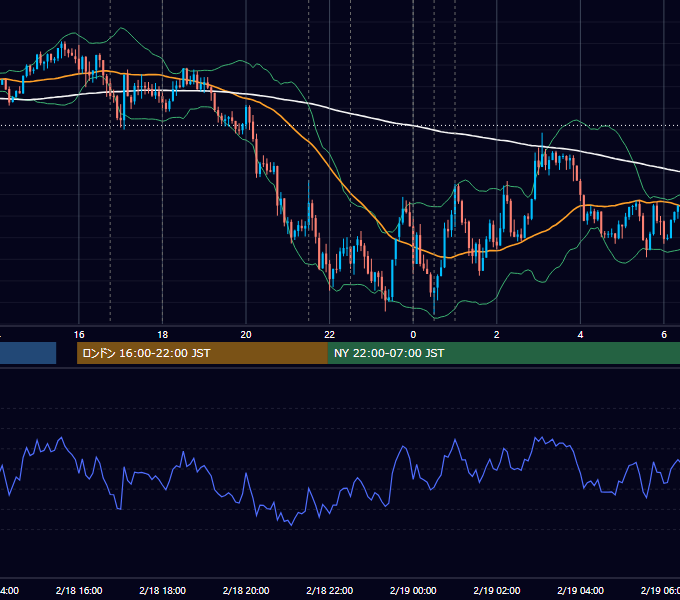Click the blue session bar before ロンドン
The height and width of the screenshot is (600, 680).
[28, 353]
